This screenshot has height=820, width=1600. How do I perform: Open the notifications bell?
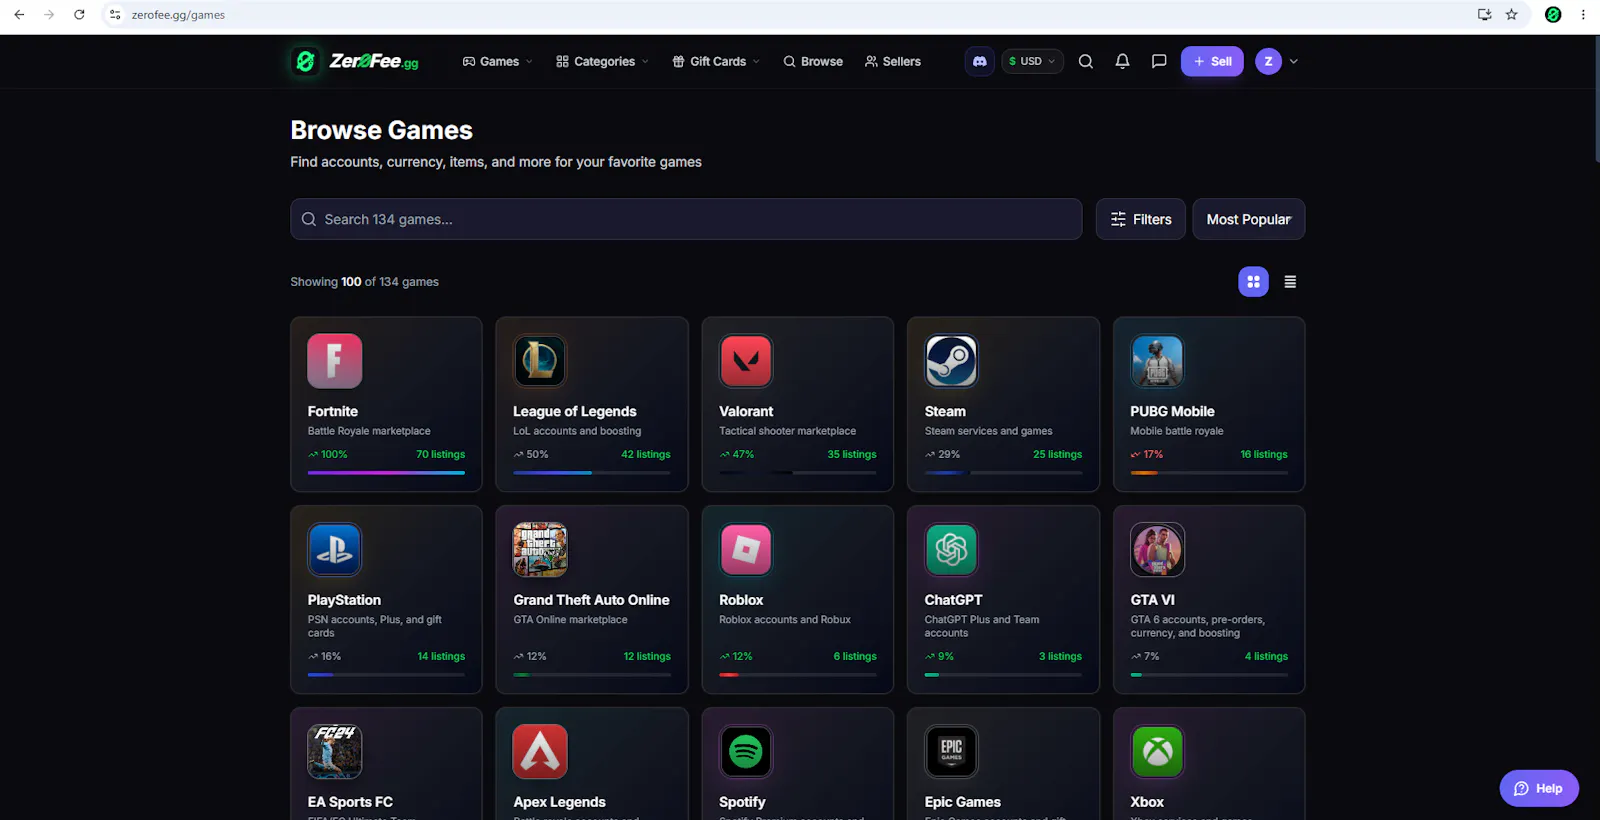click(1122, 61)
